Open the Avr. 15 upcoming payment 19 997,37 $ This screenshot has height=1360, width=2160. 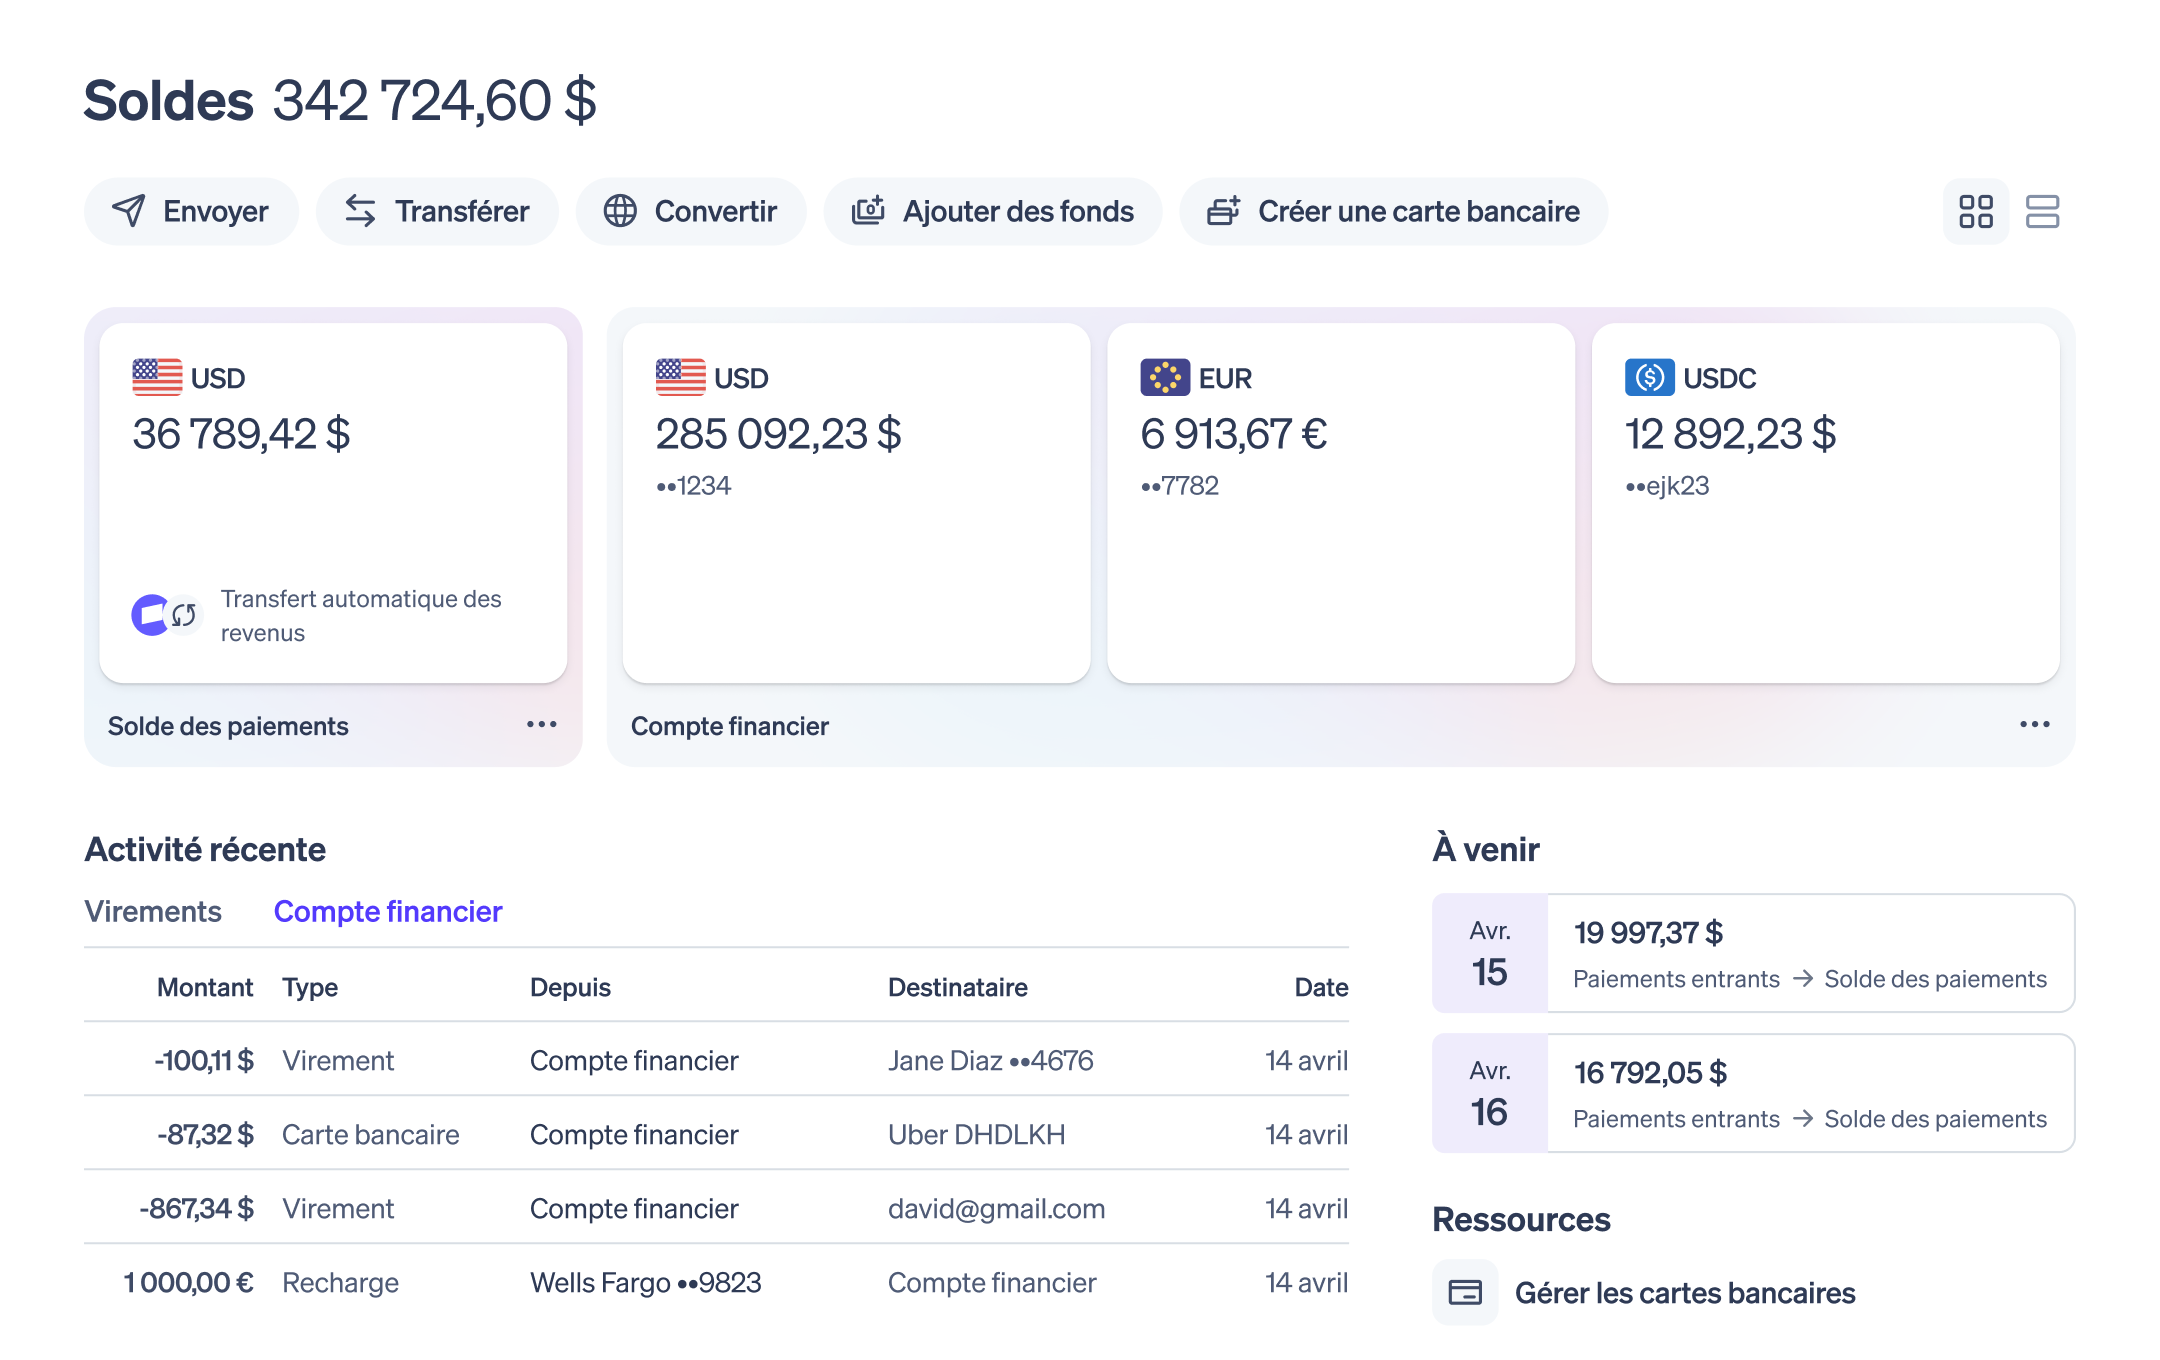tap(1753, 953)
